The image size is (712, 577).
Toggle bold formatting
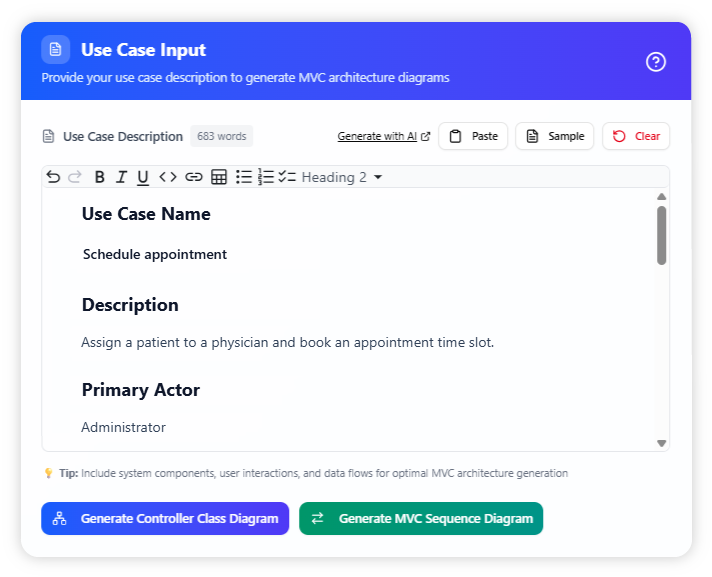coord(99,177)
